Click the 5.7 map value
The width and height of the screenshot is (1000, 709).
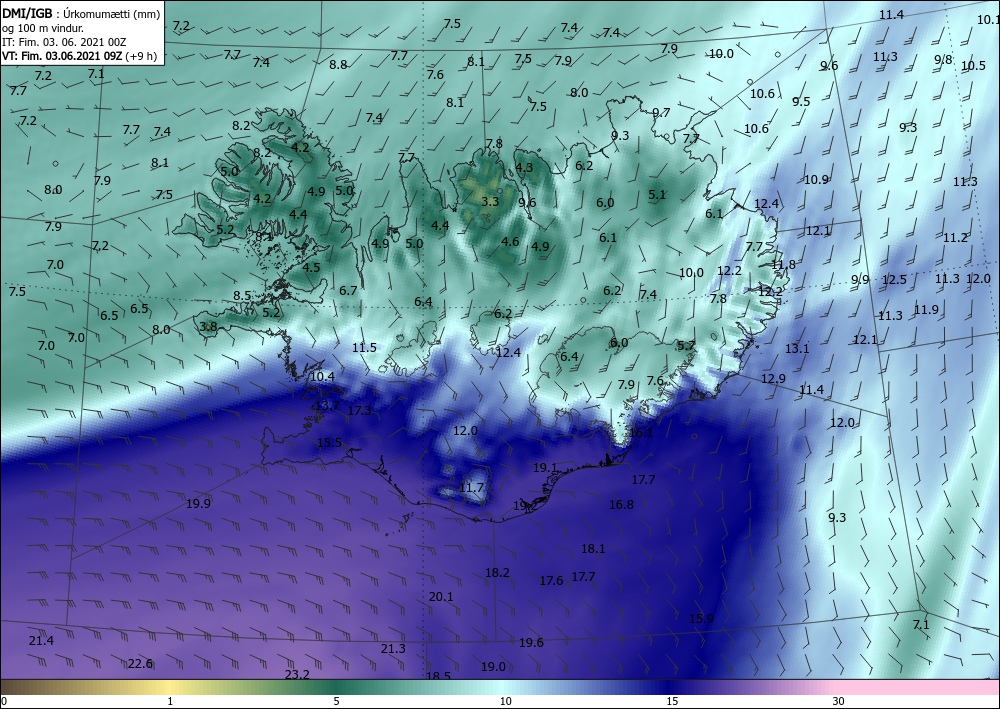(686, 346)
